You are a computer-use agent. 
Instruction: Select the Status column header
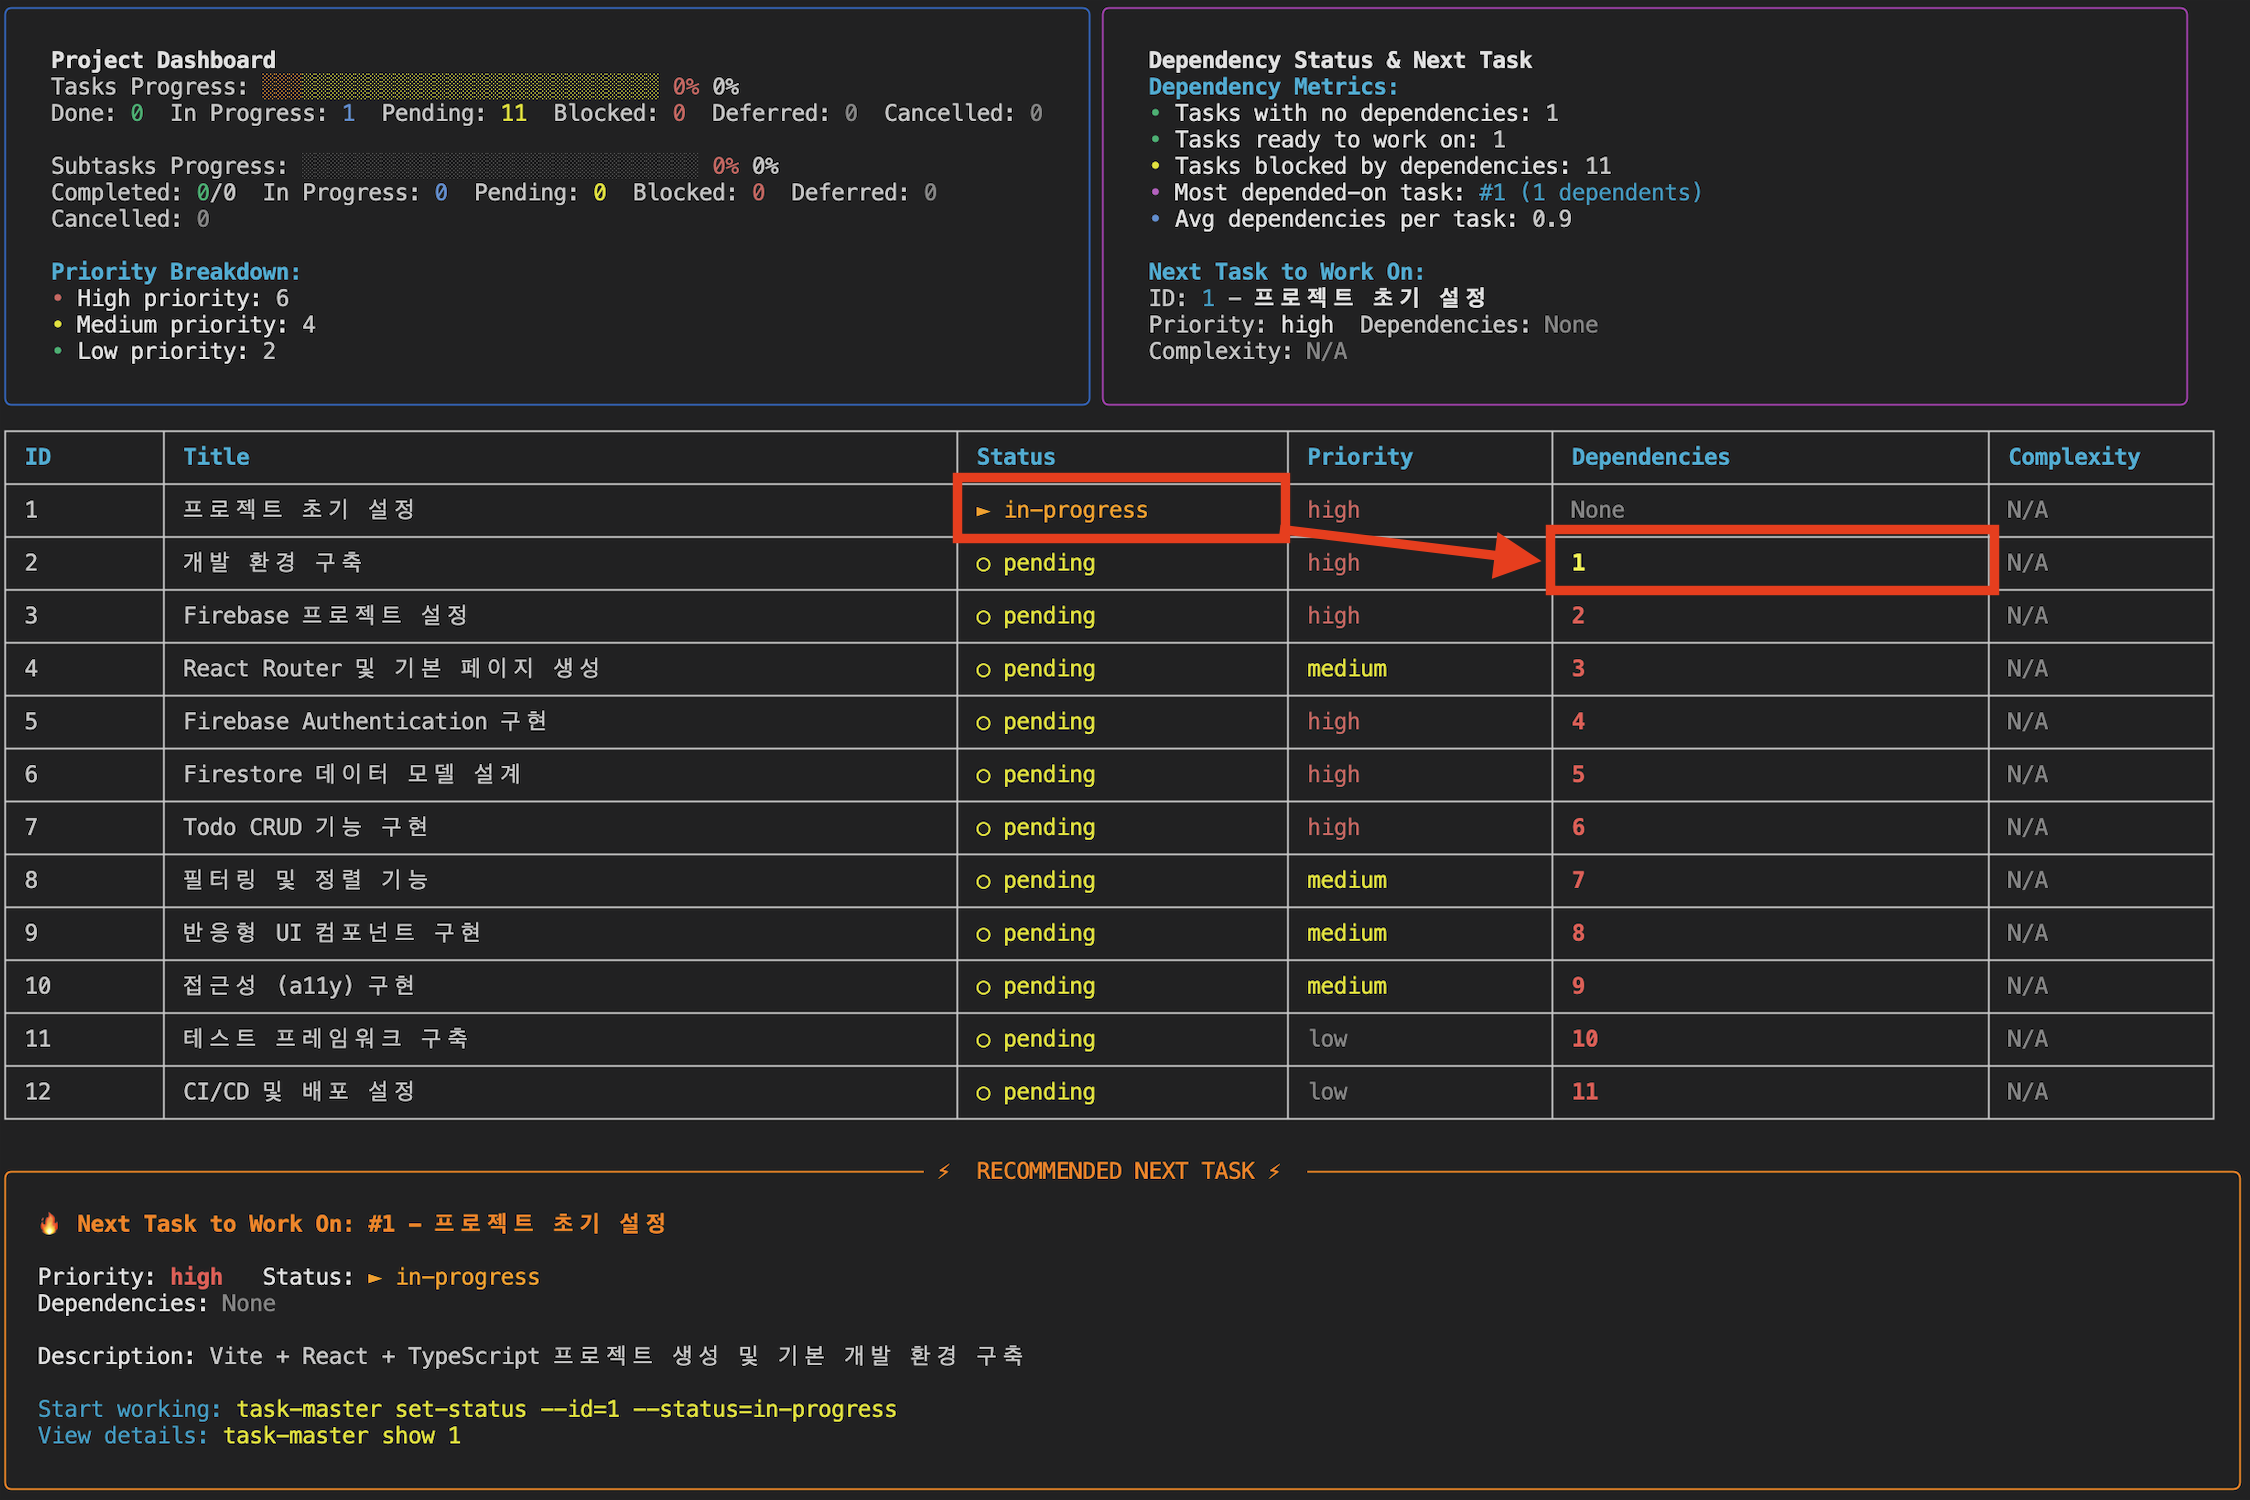pos(1015,457)
